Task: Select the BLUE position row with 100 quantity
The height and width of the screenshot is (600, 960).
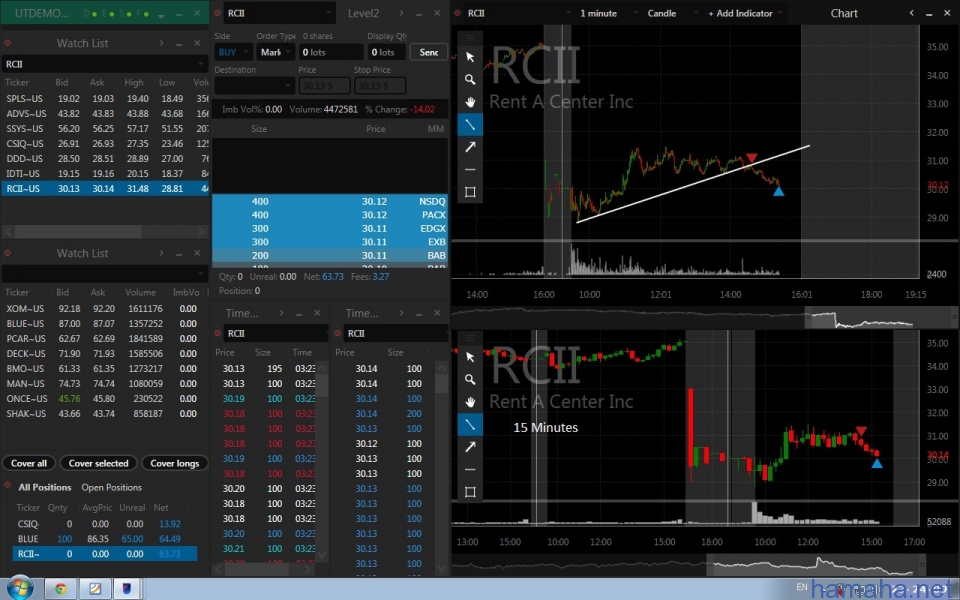Action: point(105,539)
